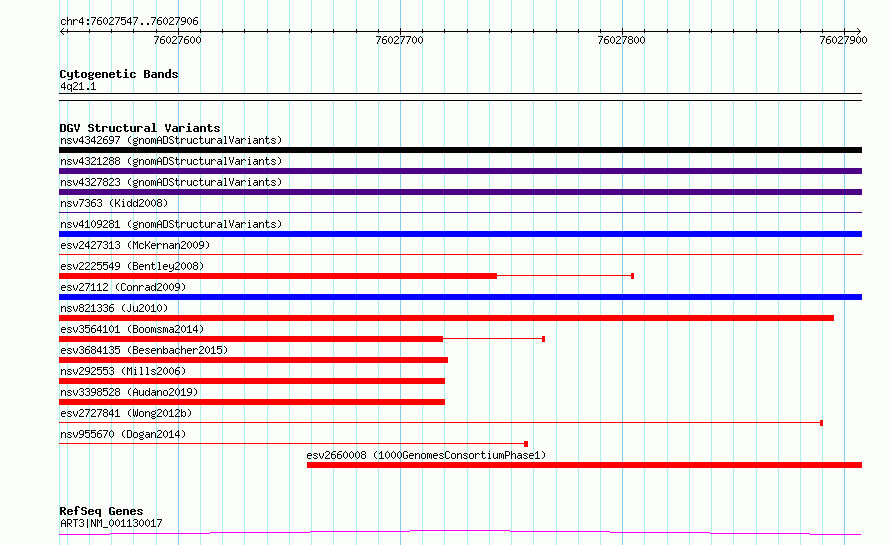Click esv2660008 (1000GenomesConsortiumPhase1) label

pos(426,455)
